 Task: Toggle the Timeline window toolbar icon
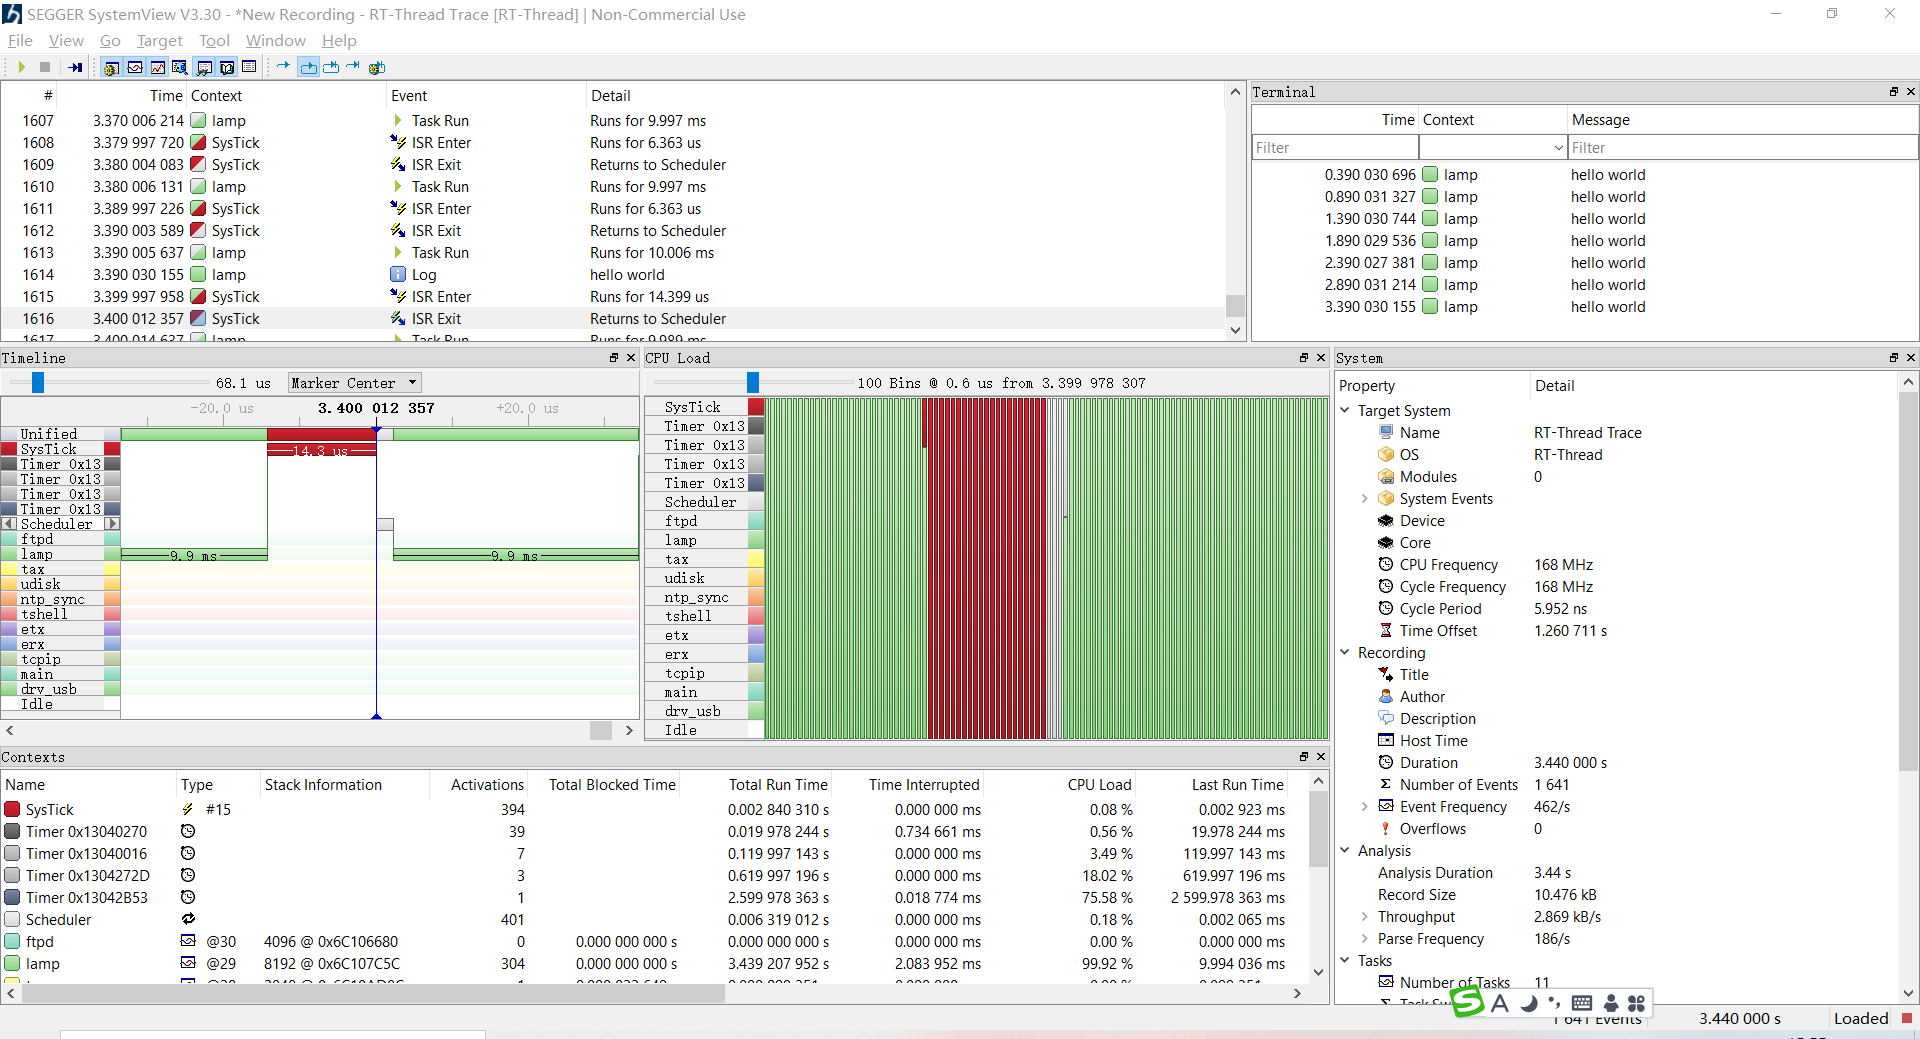pos(135,67)
